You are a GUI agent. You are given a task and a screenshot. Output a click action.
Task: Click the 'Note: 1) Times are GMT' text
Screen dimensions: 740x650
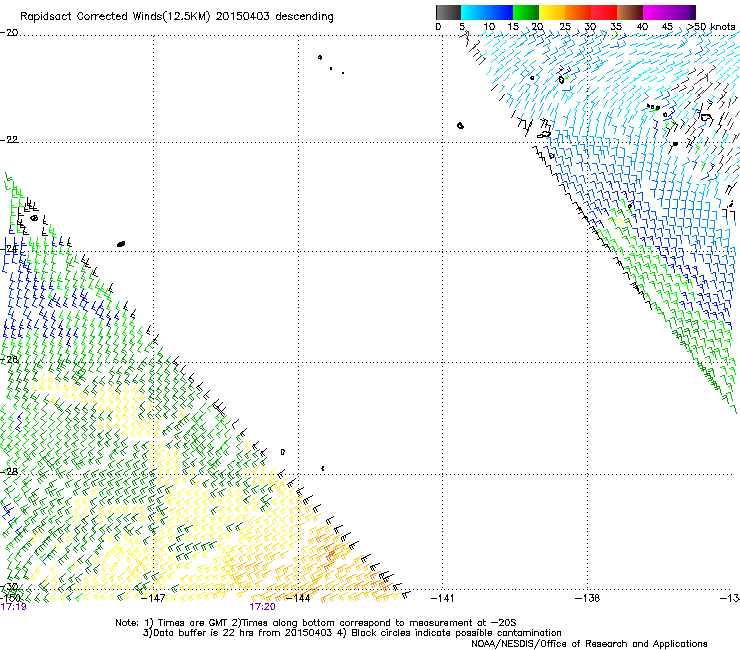click(171, 623)
